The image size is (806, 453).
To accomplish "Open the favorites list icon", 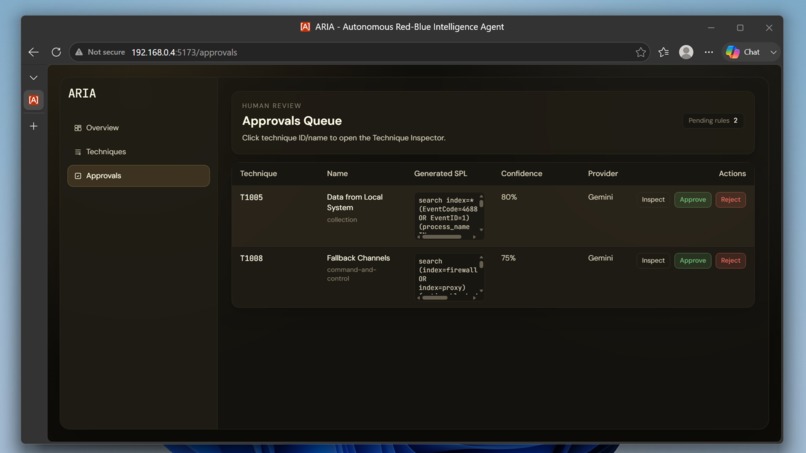I will (664, 52).
